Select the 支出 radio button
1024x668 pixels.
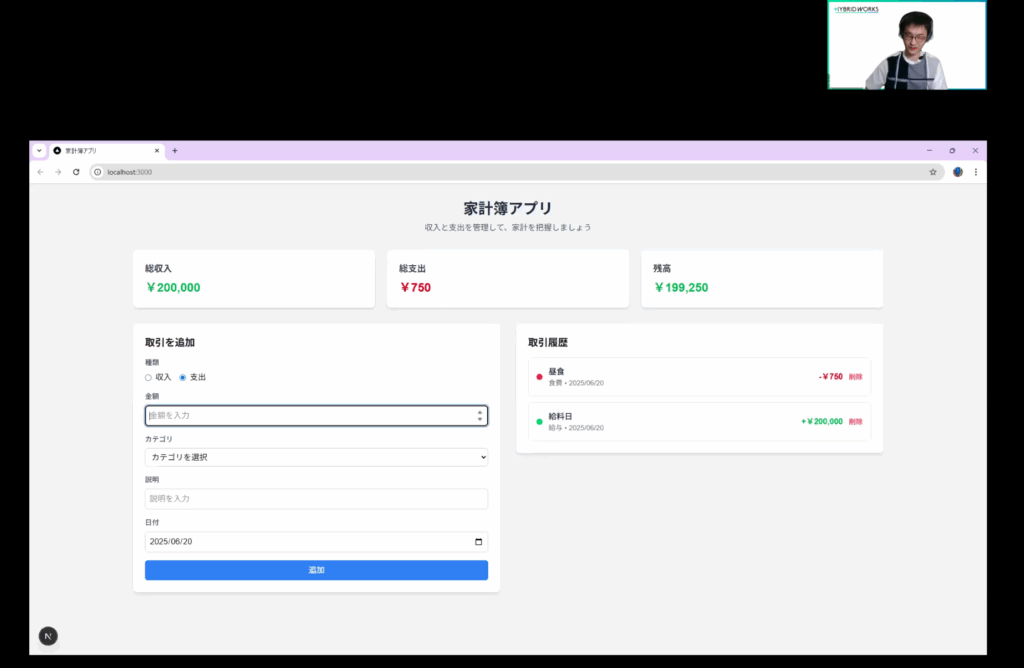[183, 377]
